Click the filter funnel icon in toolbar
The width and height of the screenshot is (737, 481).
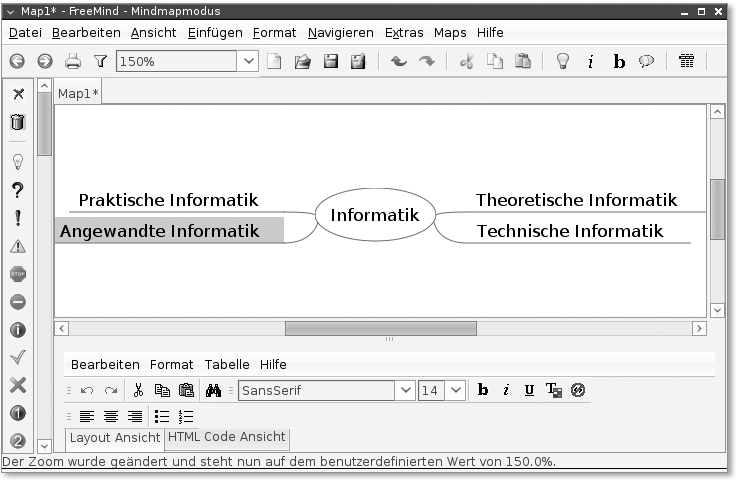click(x=100, y=61)
